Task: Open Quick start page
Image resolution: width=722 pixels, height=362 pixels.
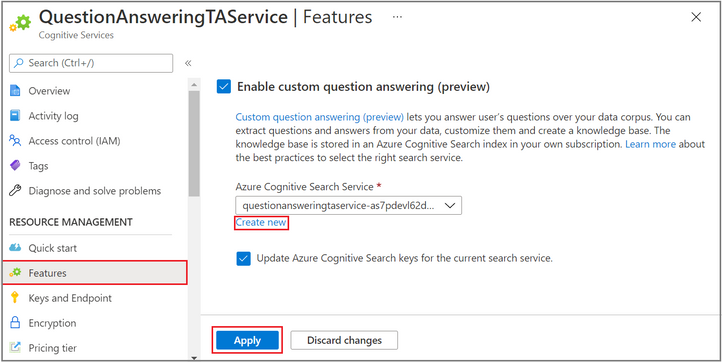Action: click(52, 248)
